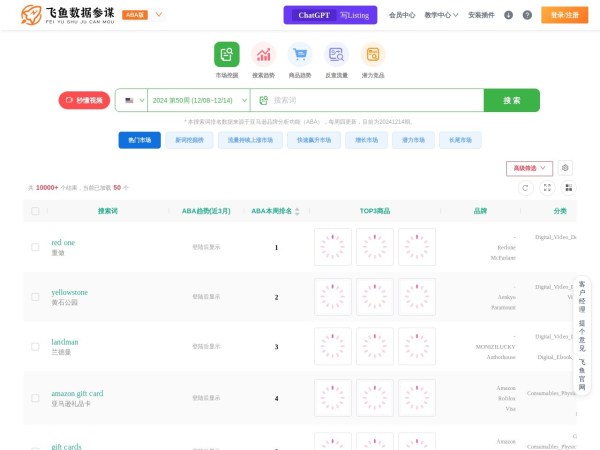Click the orange 登录/注册 button
600x450 pixels.
[564, 15]
